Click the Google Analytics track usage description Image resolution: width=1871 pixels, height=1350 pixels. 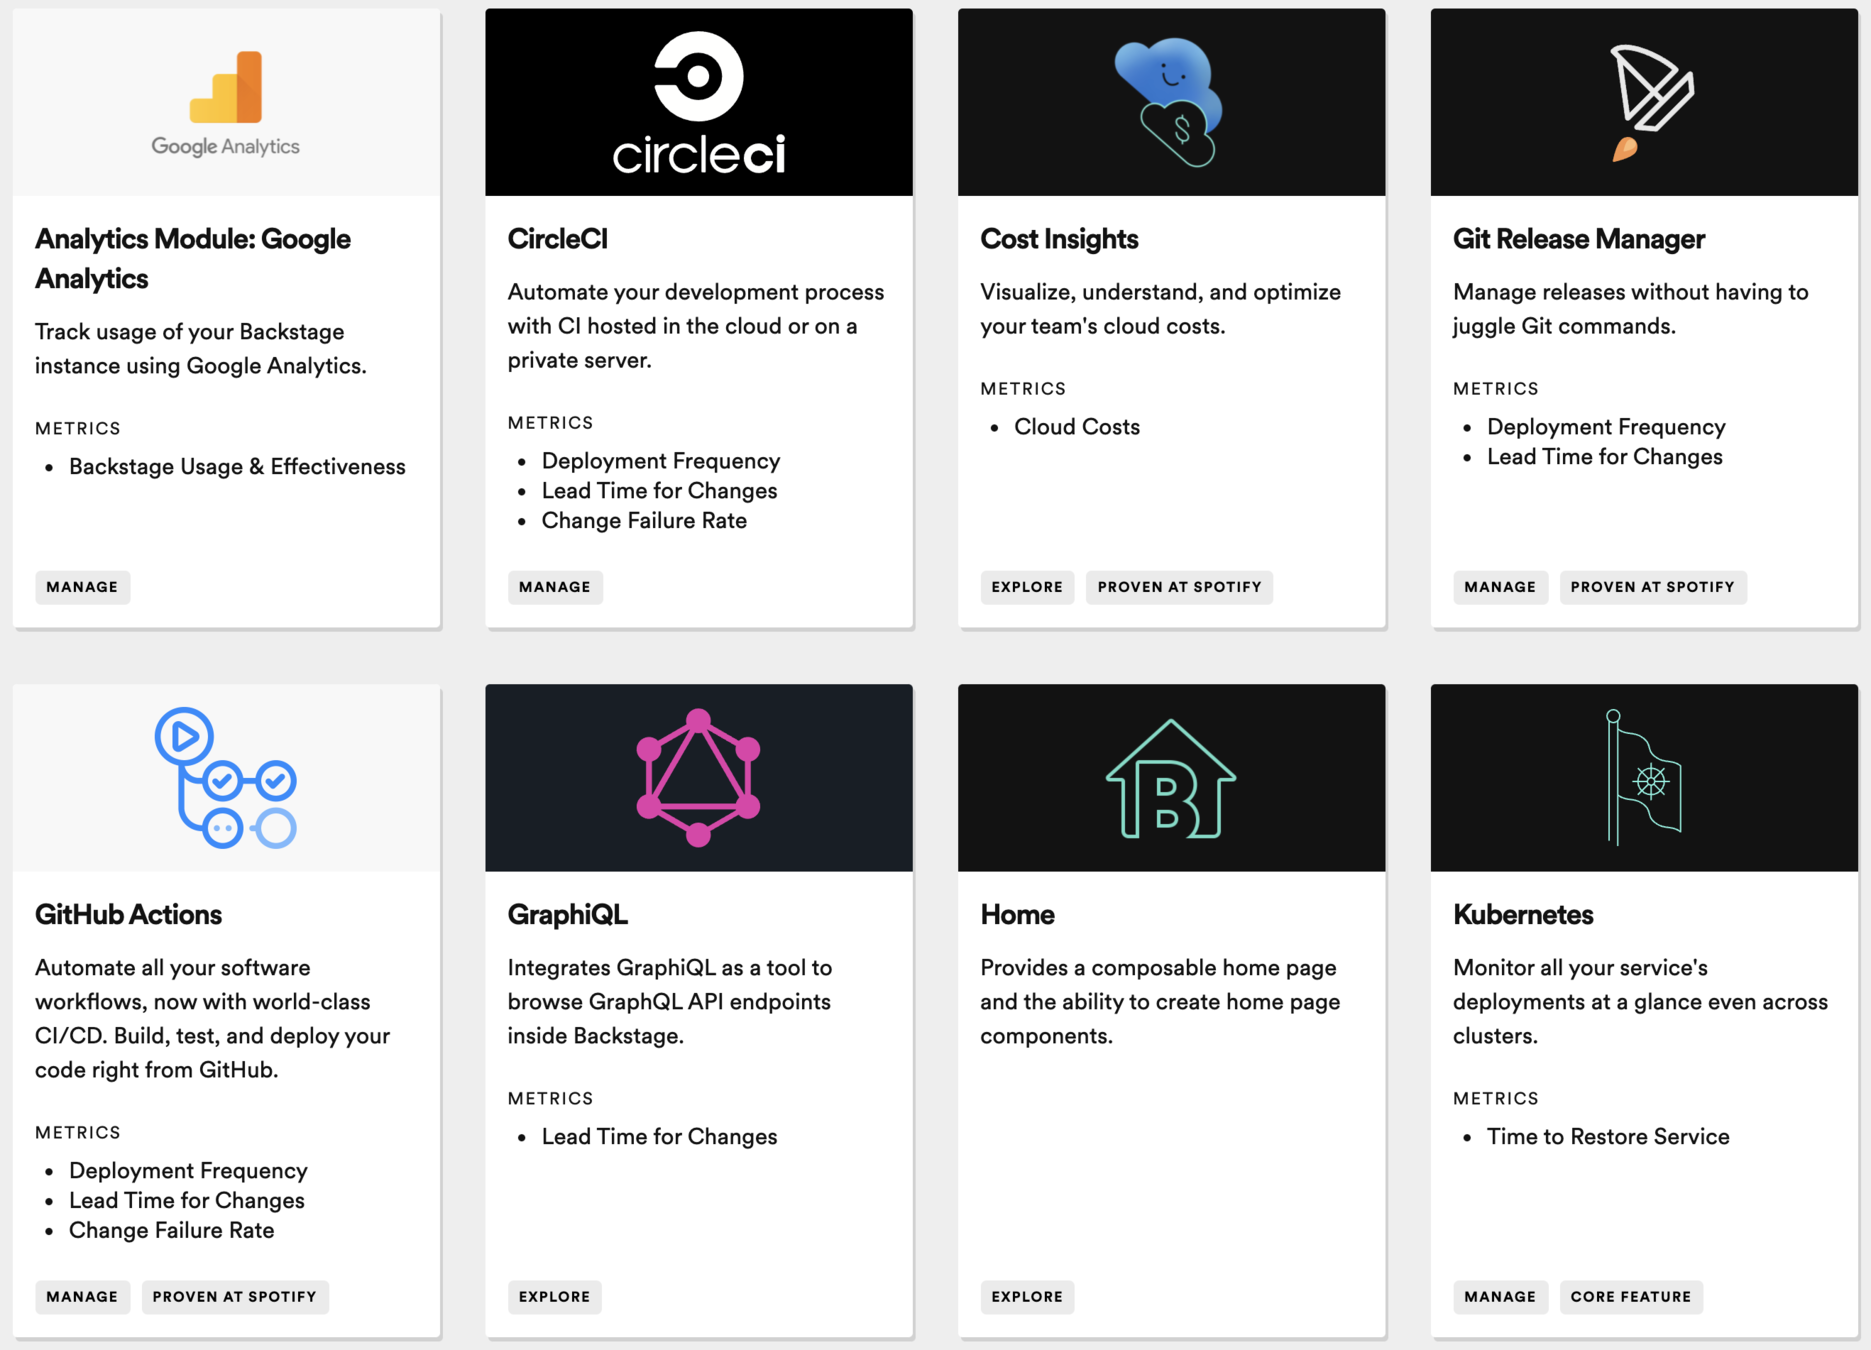coord(201,349)
